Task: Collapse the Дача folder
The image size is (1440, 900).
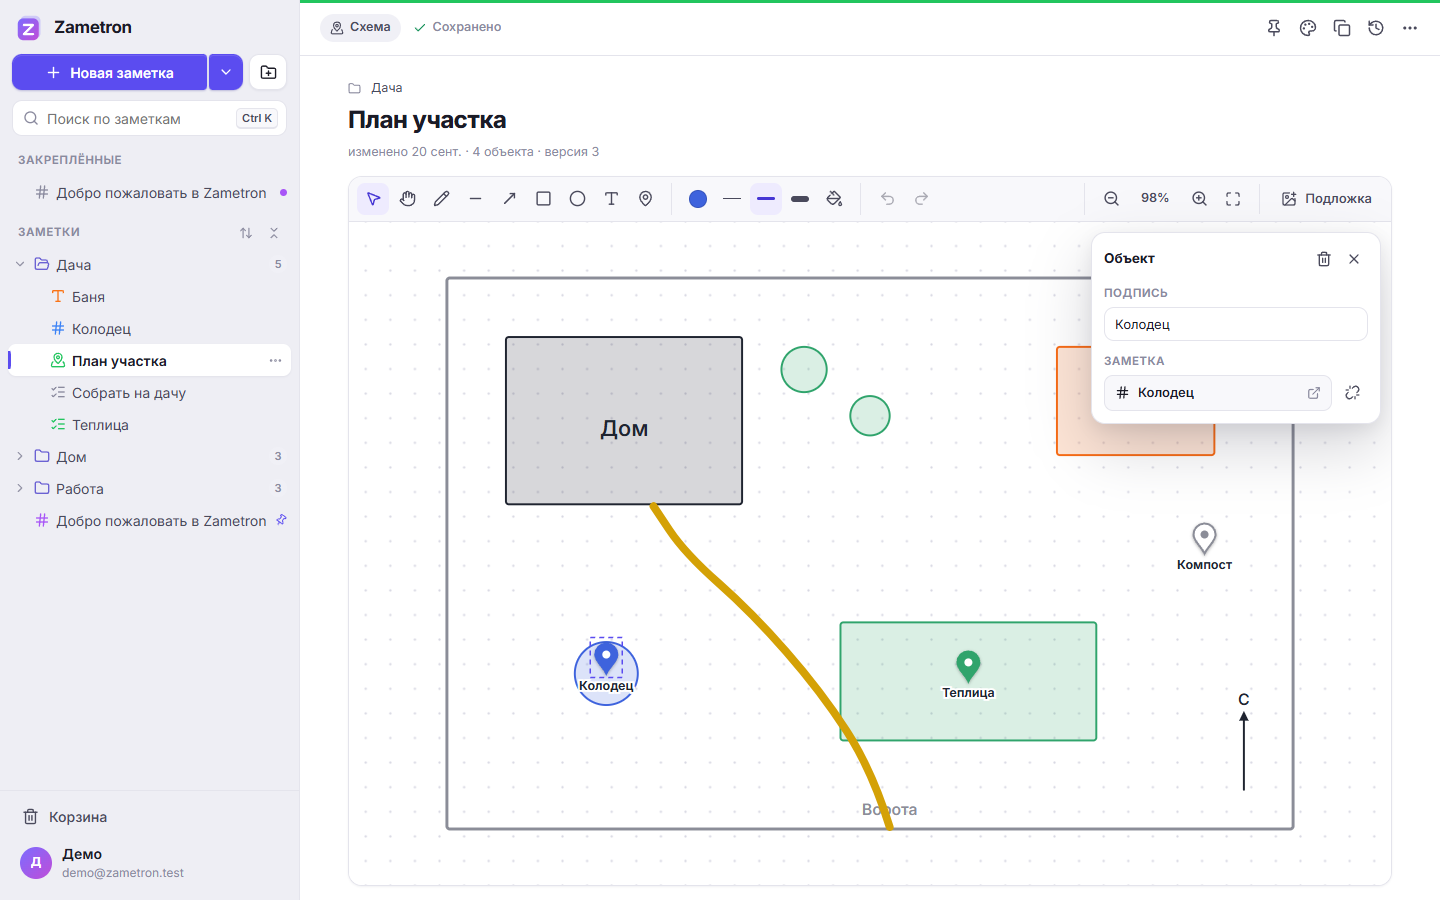Action: 20,265
